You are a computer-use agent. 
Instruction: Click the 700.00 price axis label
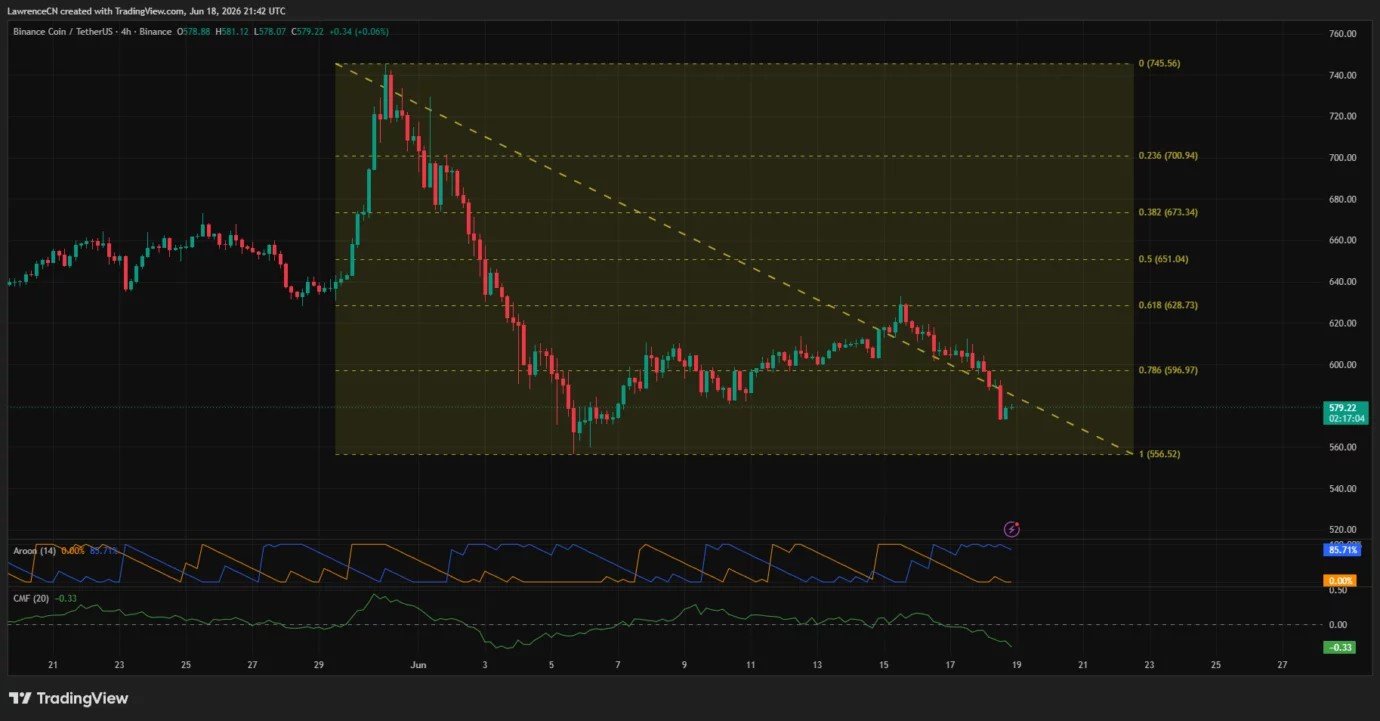[1341, 158]
